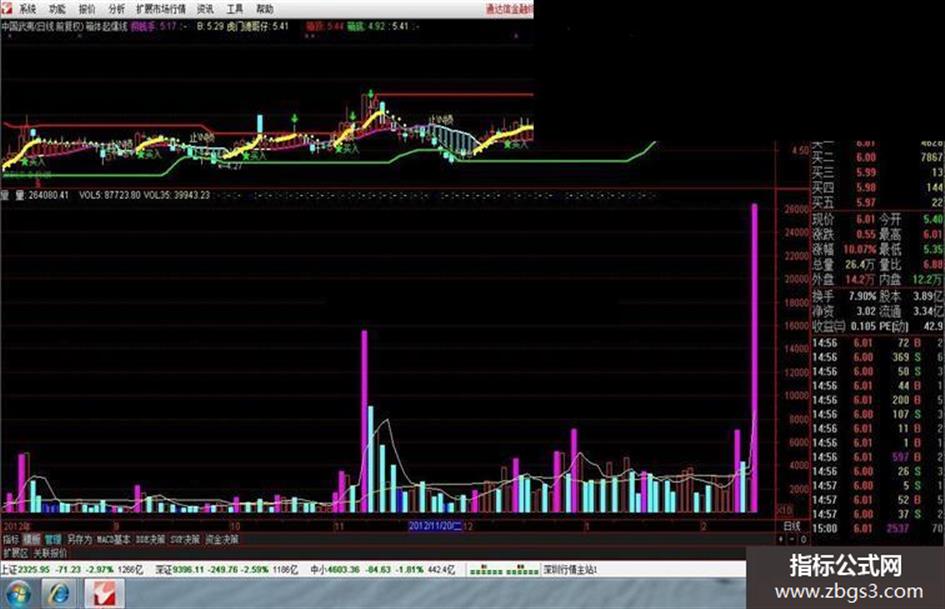Click the 现价 6.01 value
The height and width of the screenshot is (609, 945).
click(865, 219)
